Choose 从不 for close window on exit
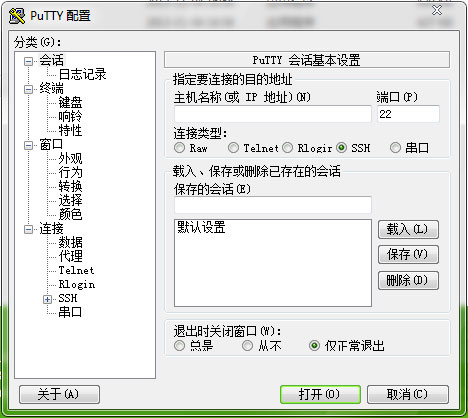The width and height of the screenshot is (468, 418). coord(247,346)
